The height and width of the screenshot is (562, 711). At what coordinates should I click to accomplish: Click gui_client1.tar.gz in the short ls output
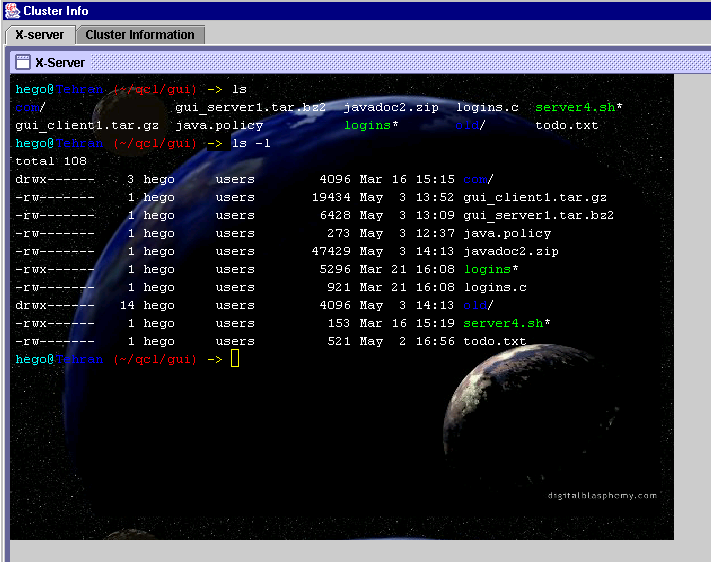(x=87, y=126)
